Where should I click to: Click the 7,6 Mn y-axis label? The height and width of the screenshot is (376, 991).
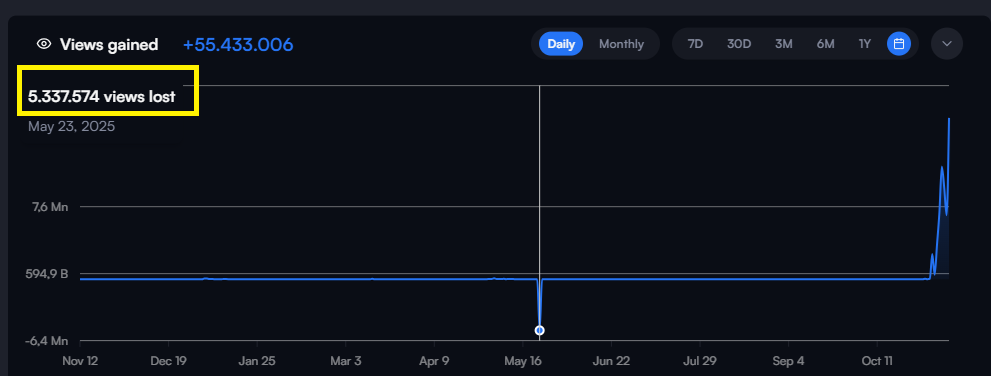coord(50,207)
